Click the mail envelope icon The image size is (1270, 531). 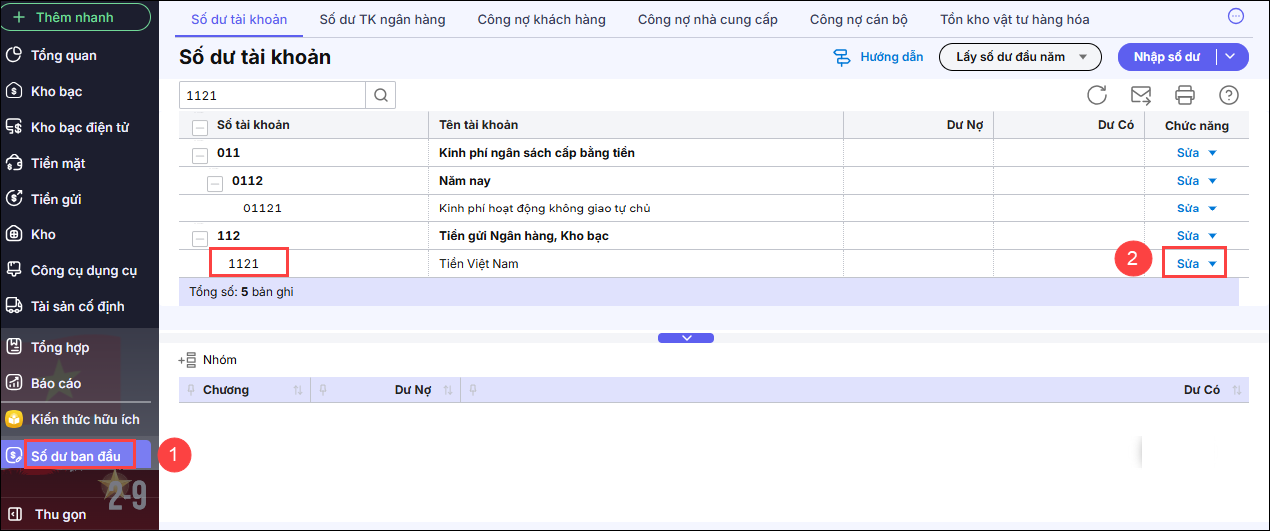(x=1141, y=95)
